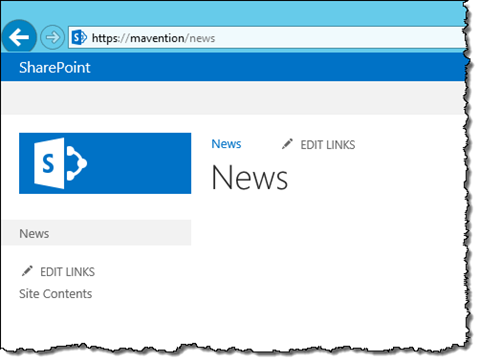Click the browser forward arrow button
Screen dimensions: 480x362
pos(52,37)
